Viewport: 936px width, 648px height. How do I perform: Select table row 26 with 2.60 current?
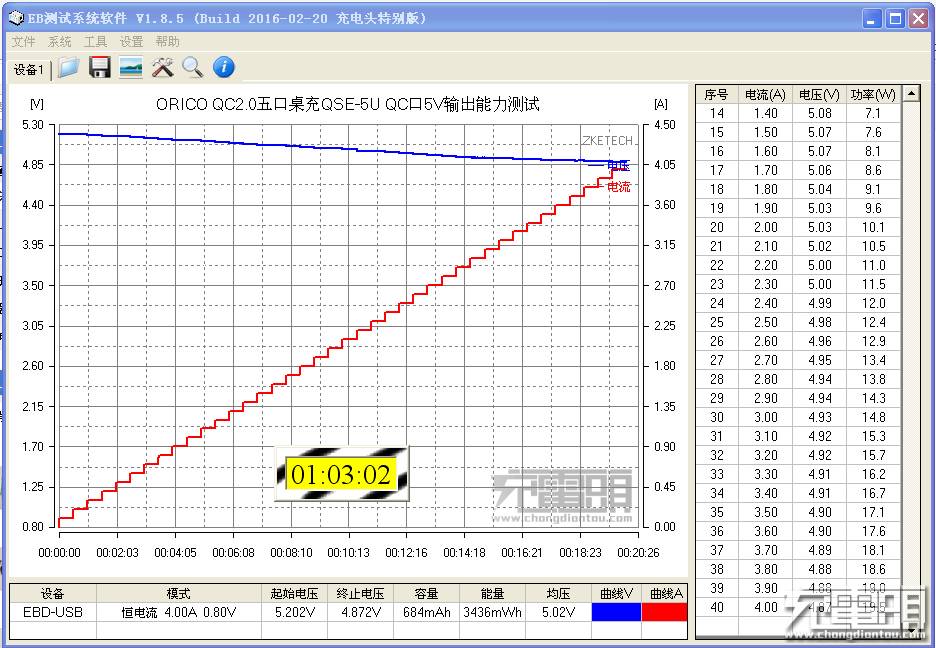click(799, 341)
